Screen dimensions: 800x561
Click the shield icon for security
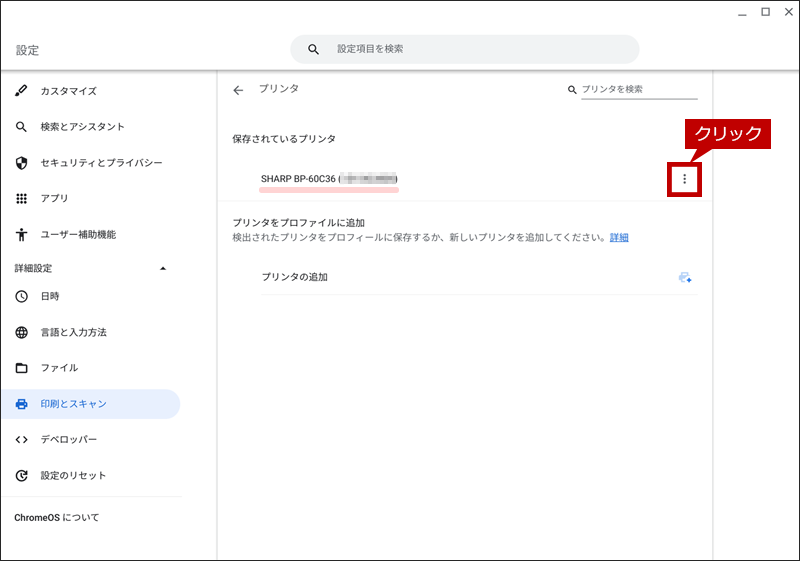(21, 163)
